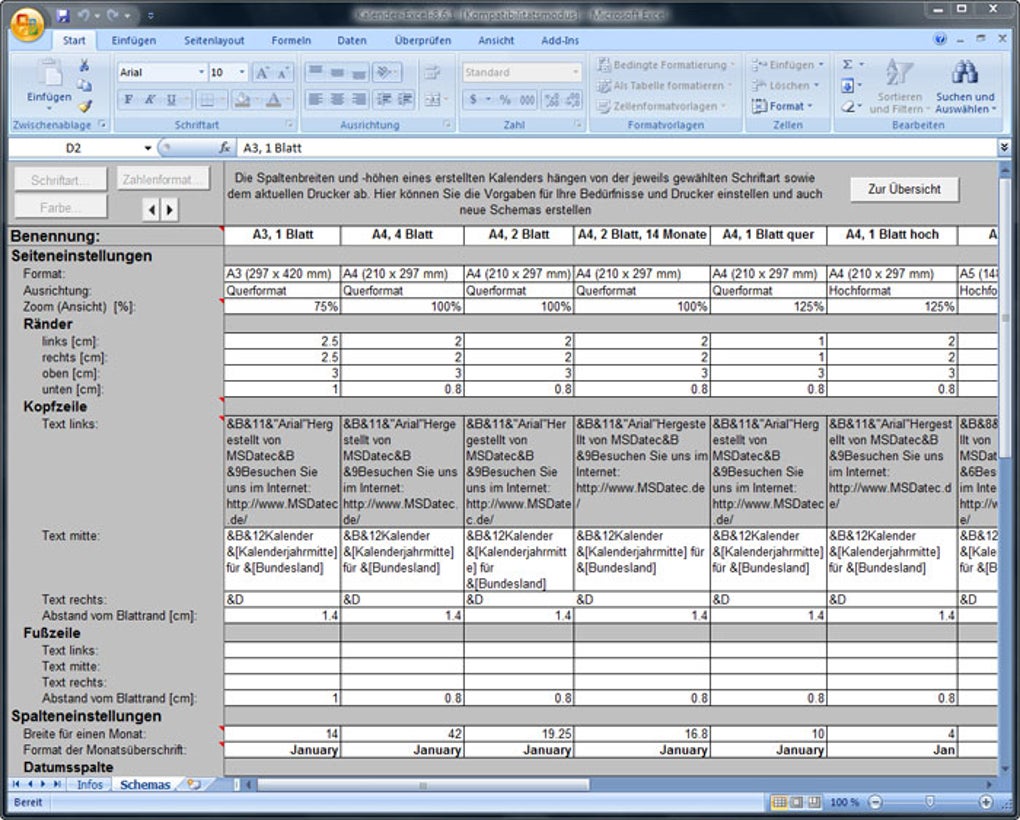The height and width of the screenshot is (820, 1020).
Task: Click the insert new worksheet tab icon
Action: coord(194,784)
